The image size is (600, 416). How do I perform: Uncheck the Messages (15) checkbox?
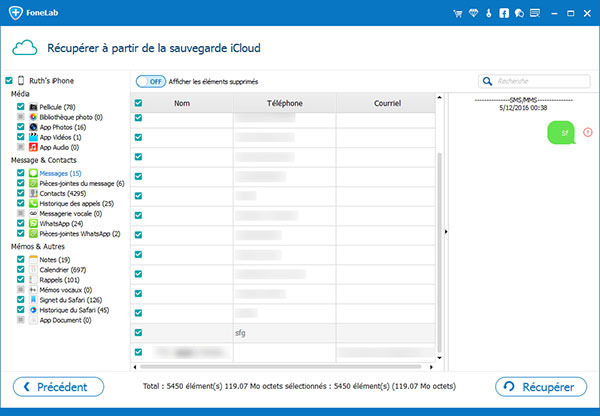(21, 173)
